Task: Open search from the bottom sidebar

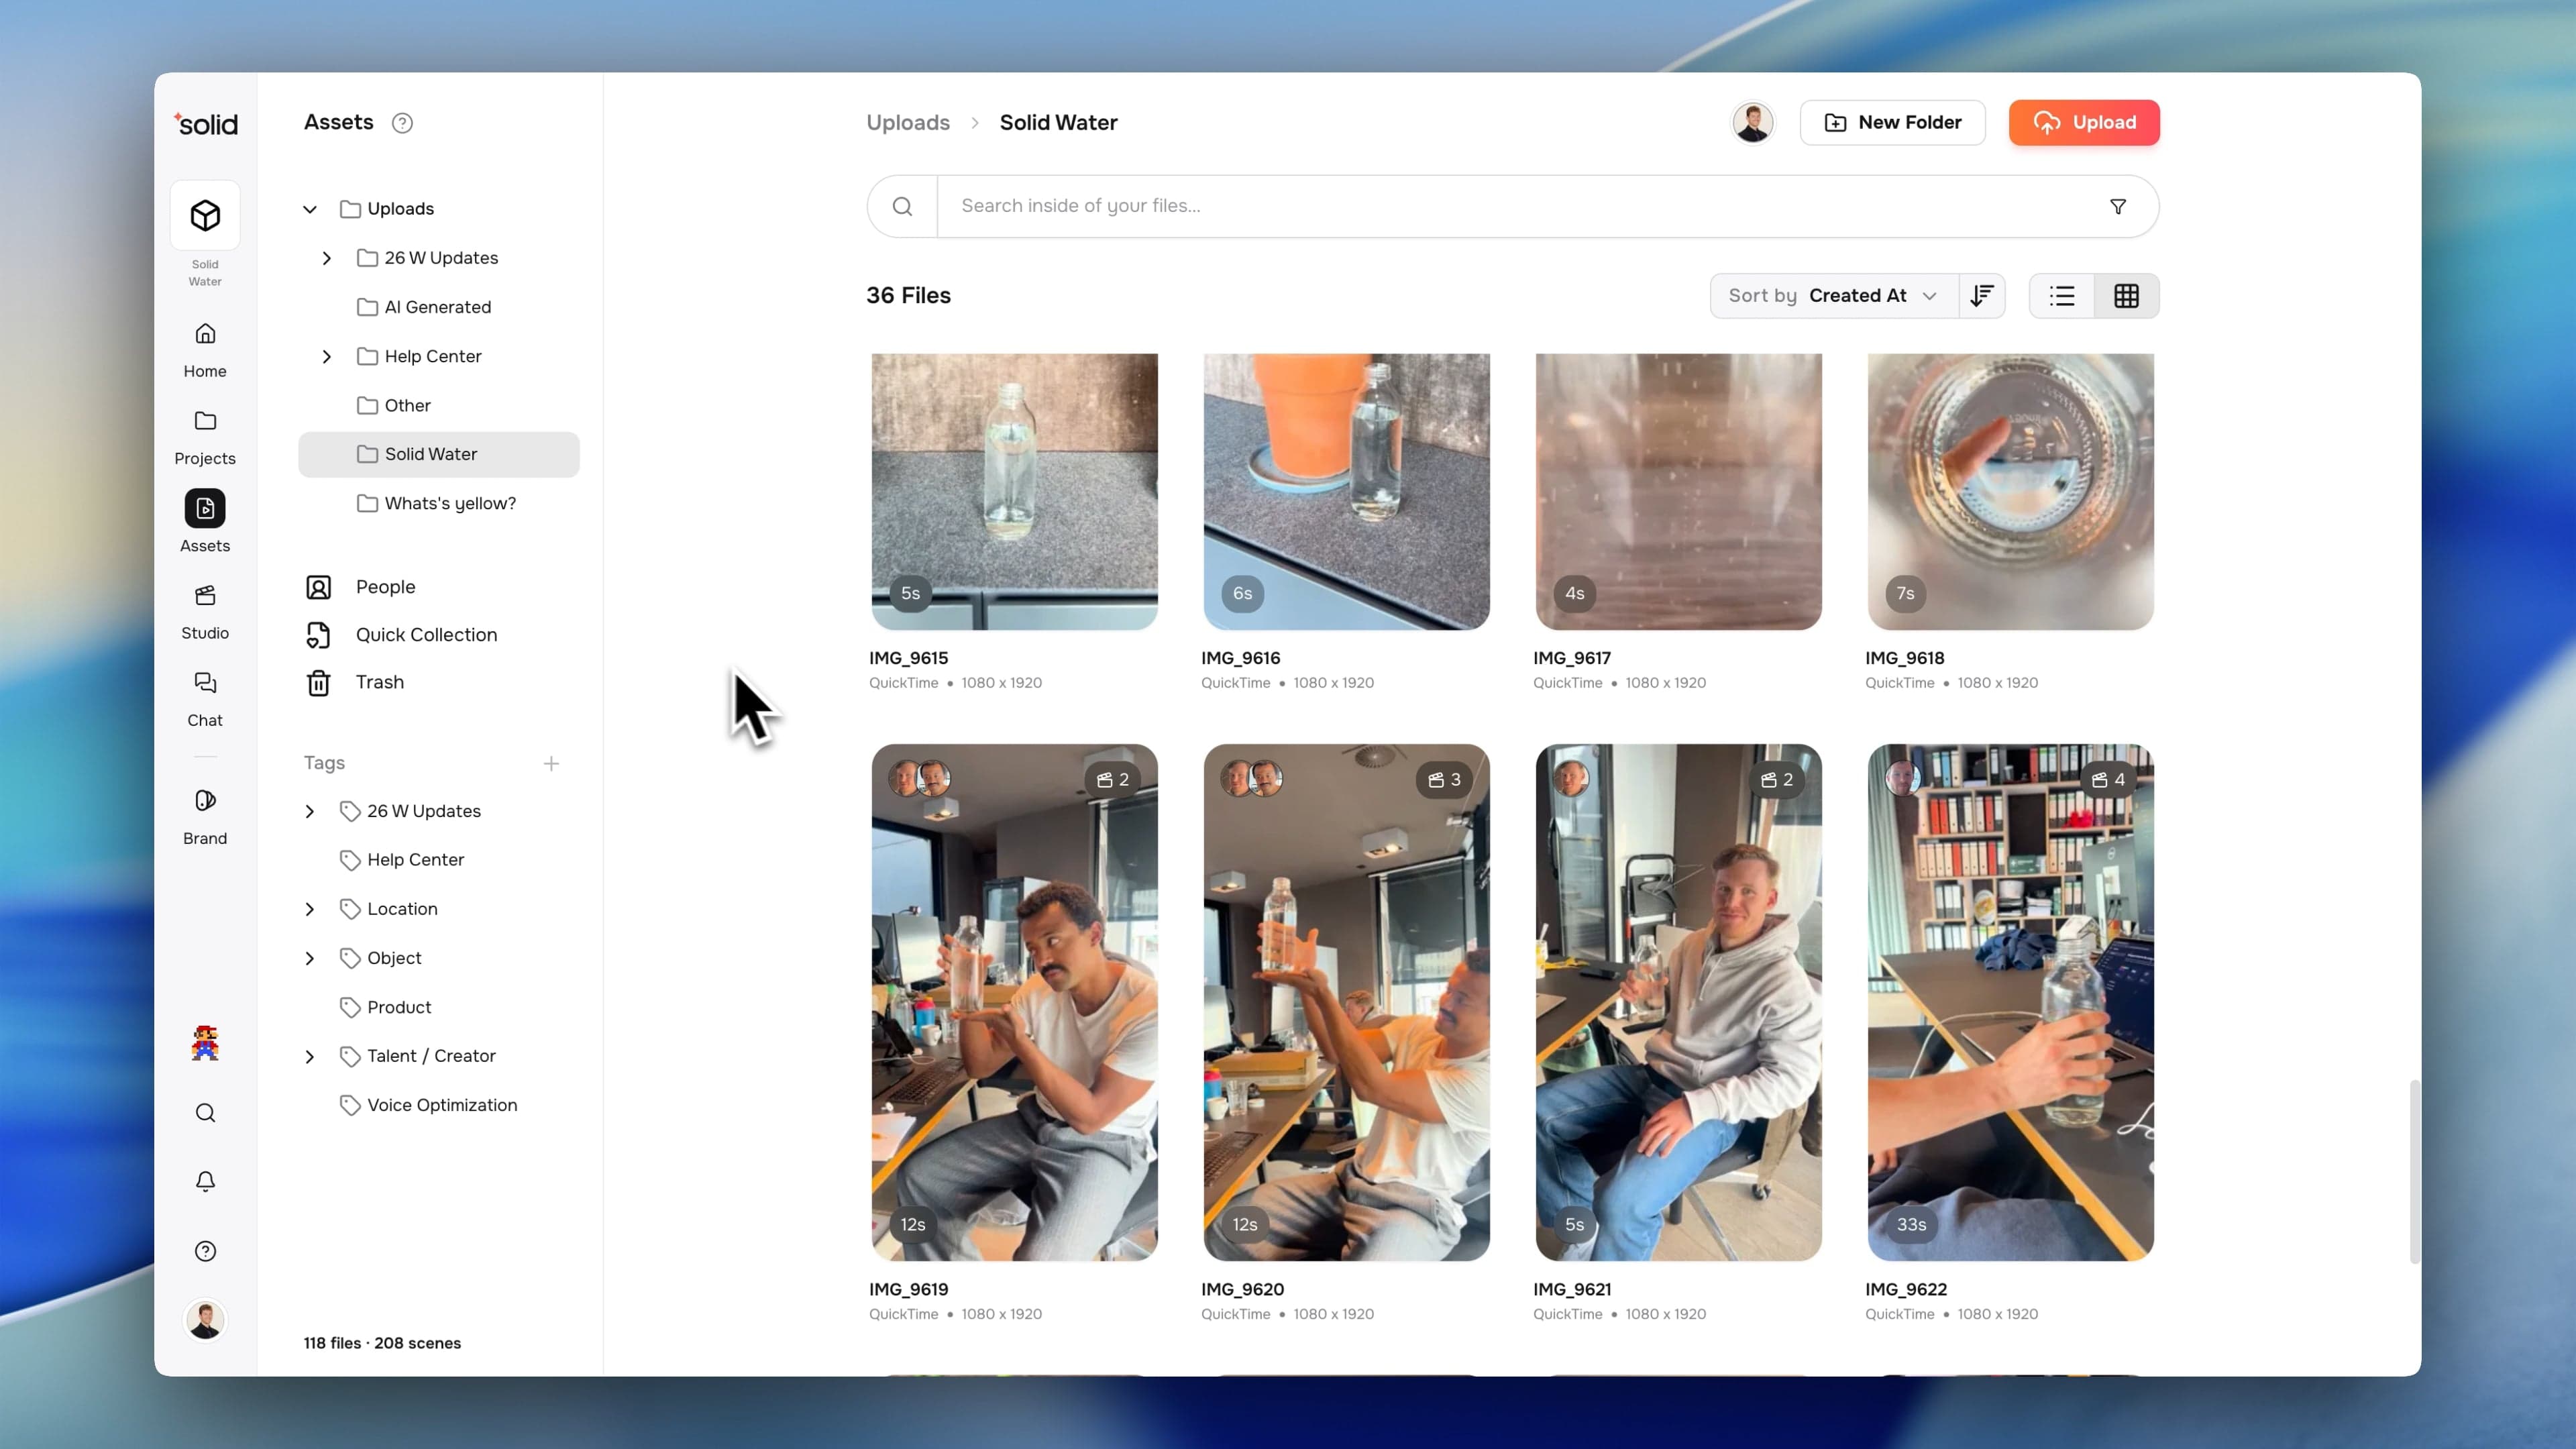Action: pyautogui.click(x=205, y=1113)
